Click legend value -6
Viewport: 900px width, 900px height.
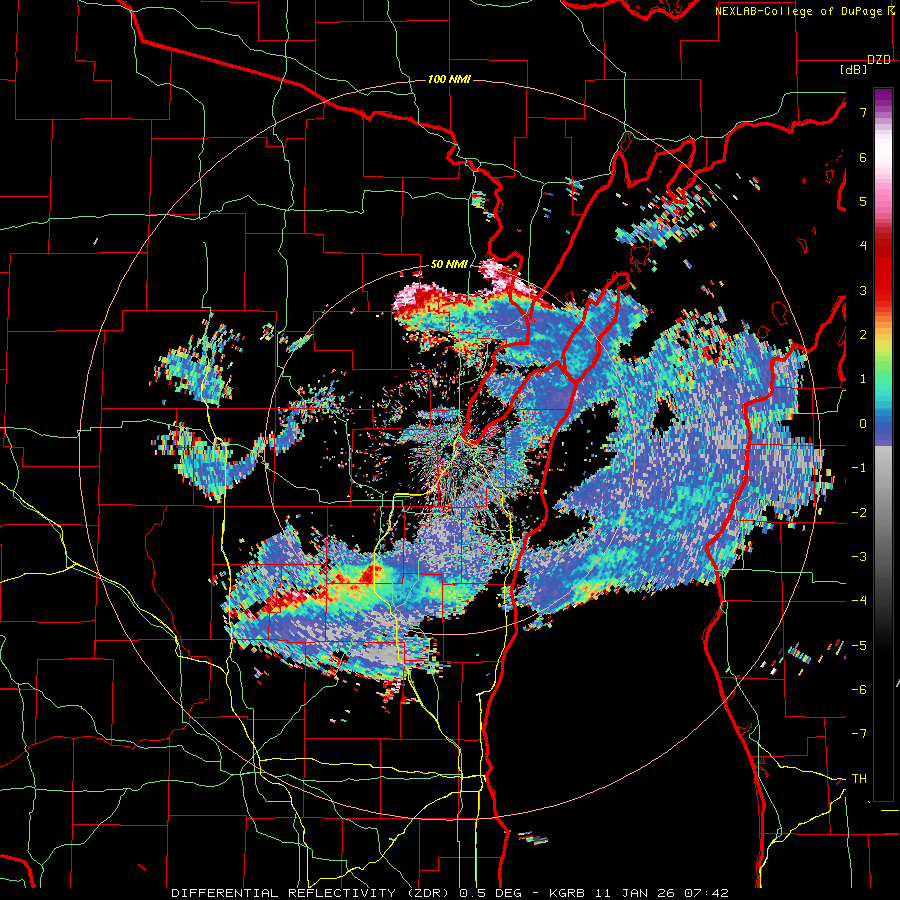pos(859,690)
